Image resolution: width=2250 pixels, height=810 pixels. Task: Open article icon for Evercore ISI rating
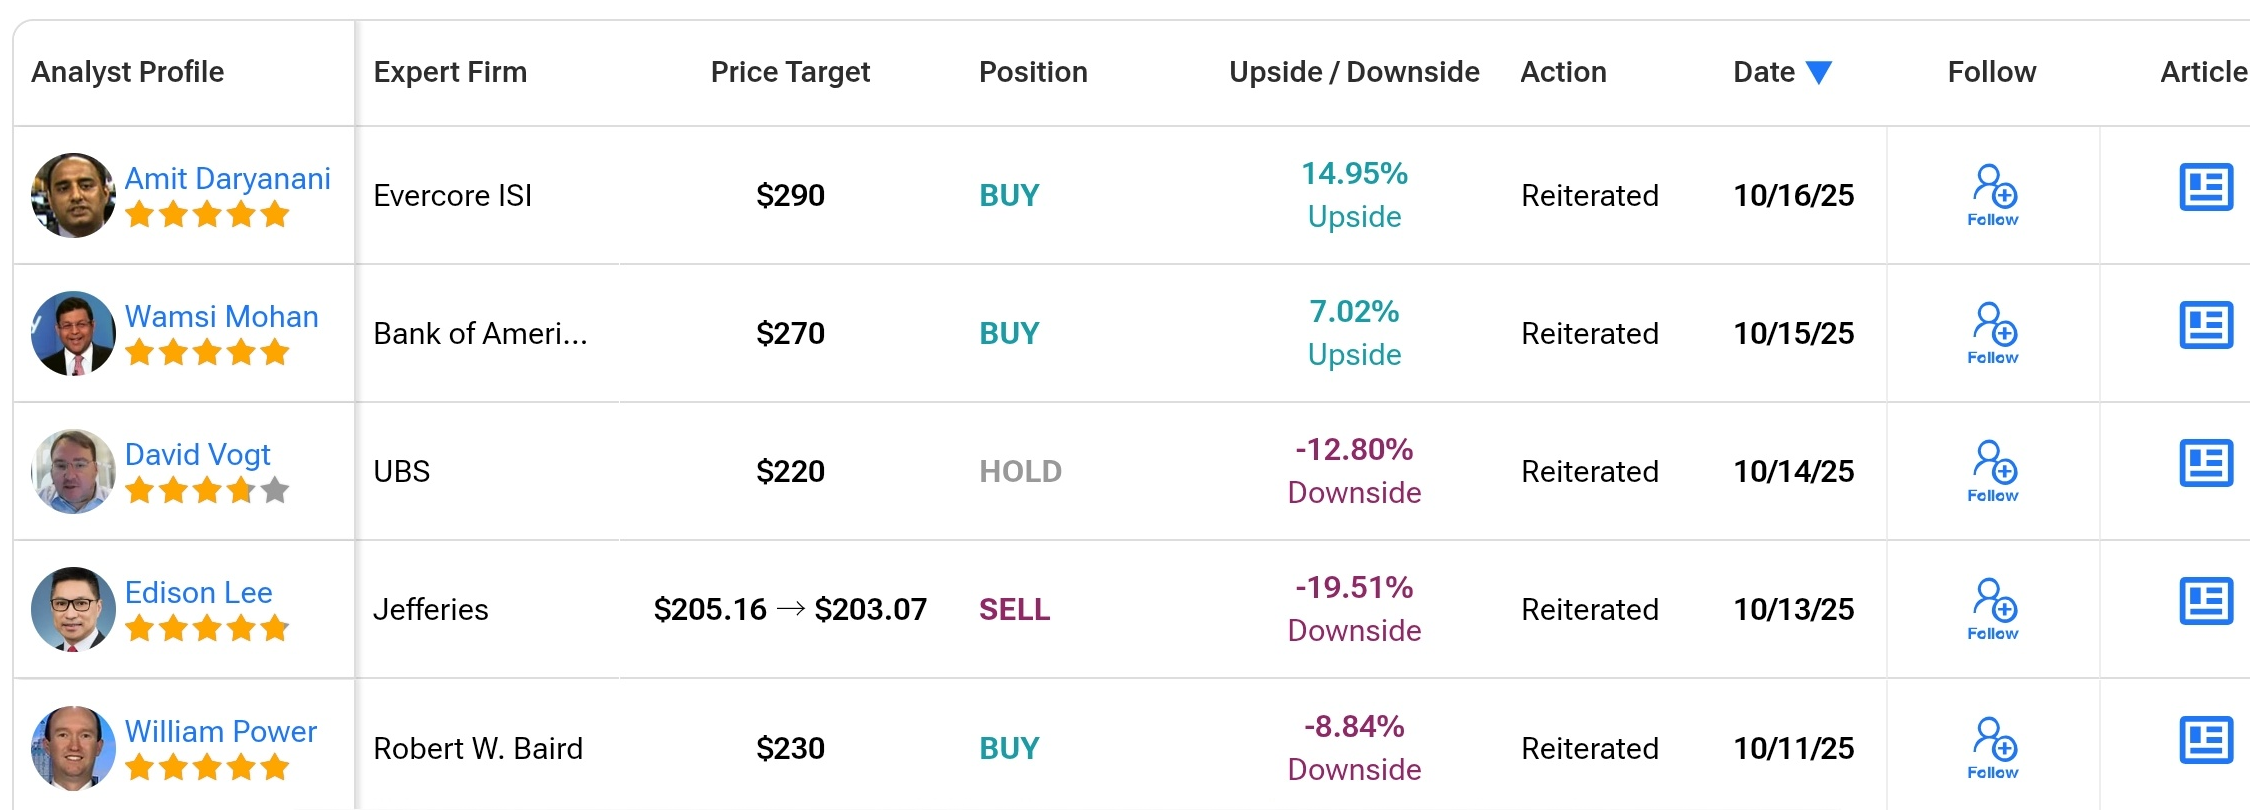point(2205,187)
